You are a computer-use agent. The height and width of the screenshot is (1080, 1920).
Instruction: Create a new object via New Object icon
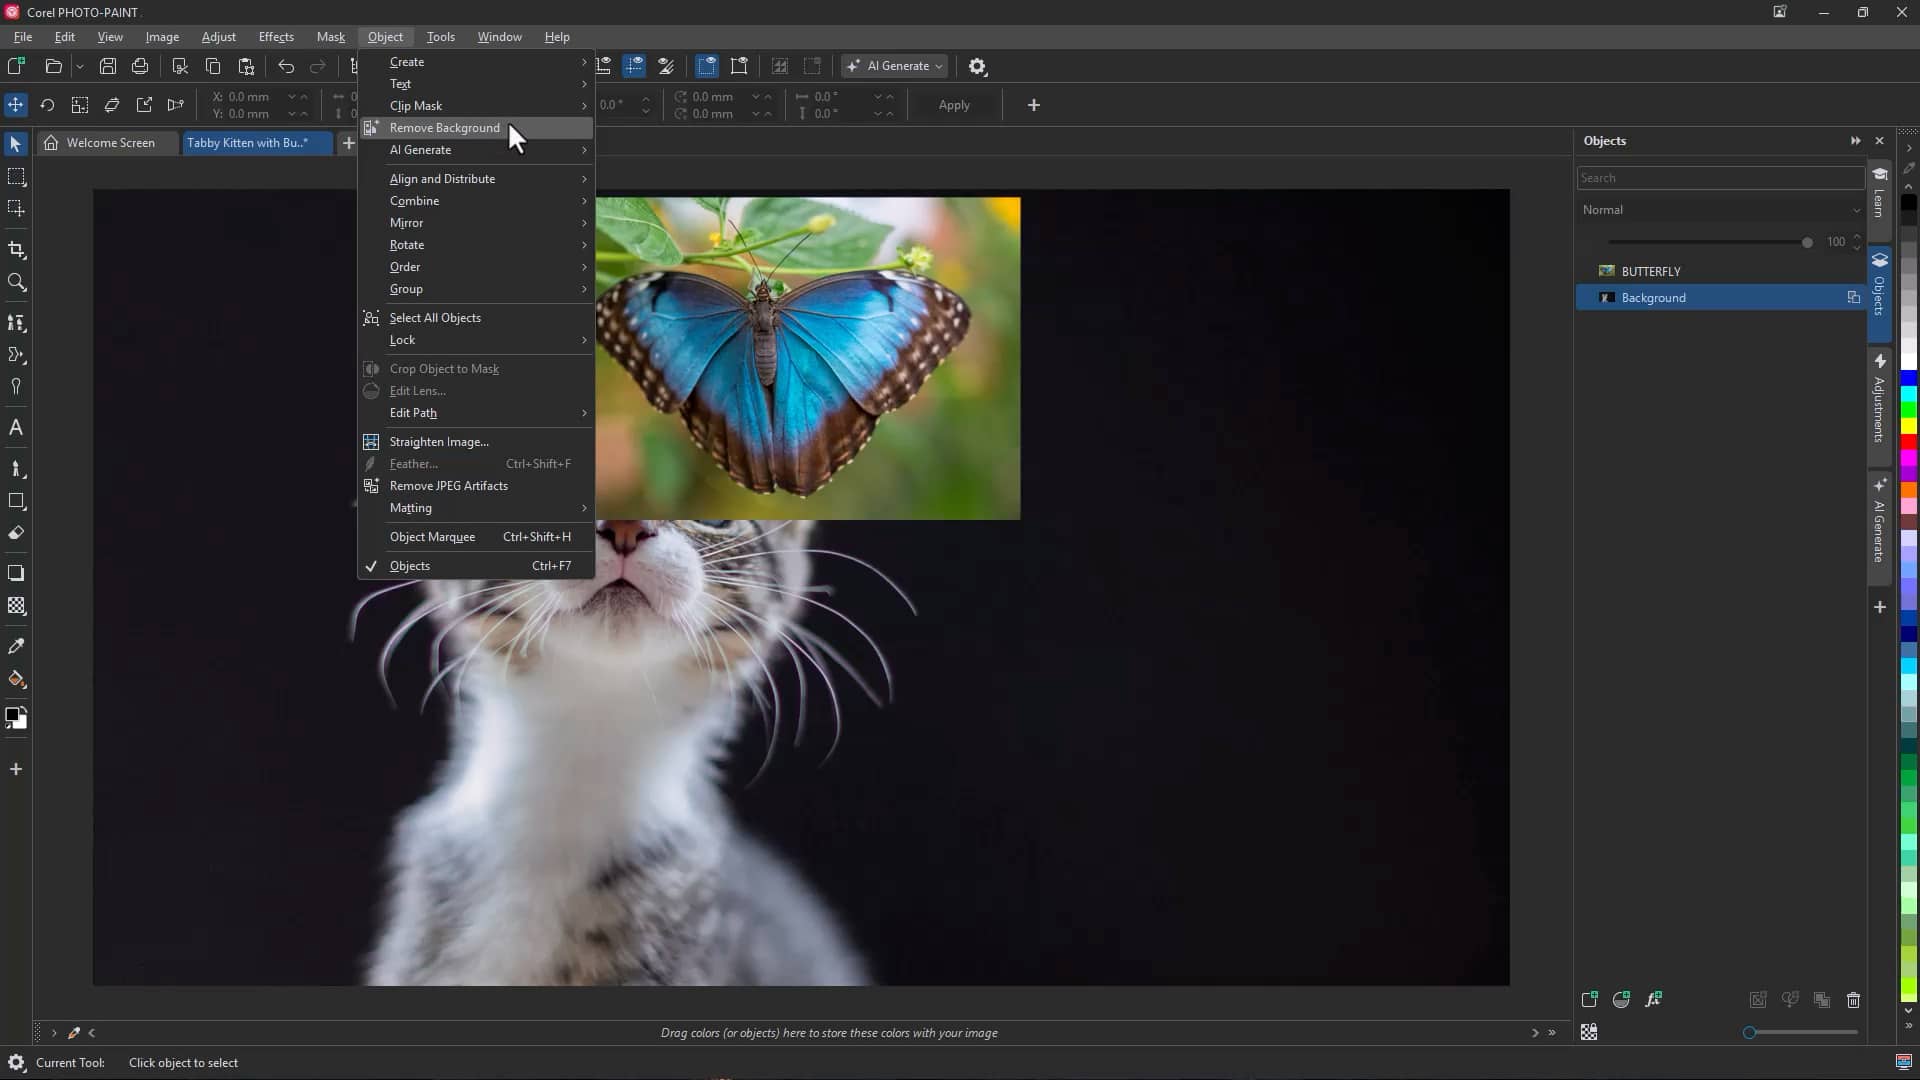[x=1589, y=999]
